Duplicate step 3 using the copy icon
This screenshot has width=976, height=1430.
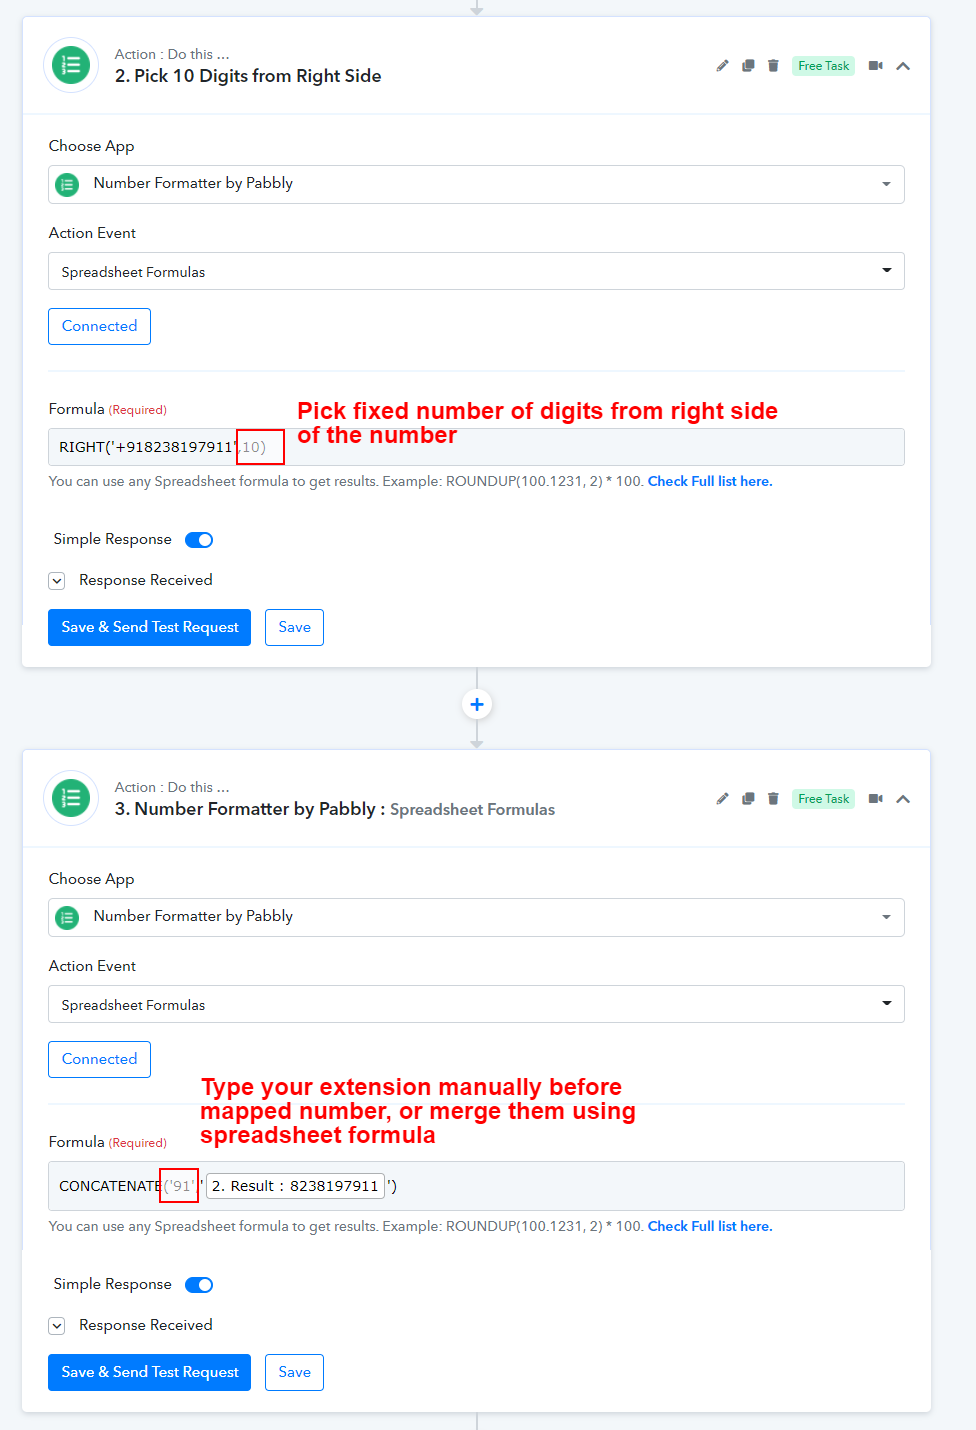(x=748, y=799)
